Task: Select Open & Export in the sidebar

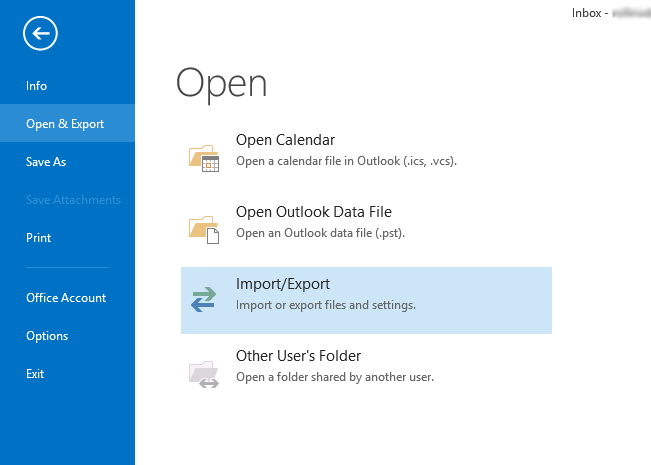Action: pos(65,124)
